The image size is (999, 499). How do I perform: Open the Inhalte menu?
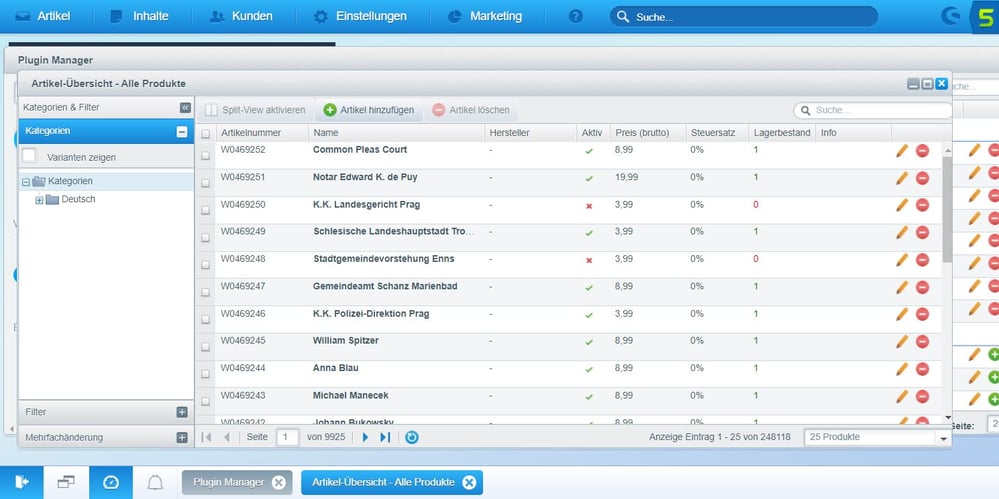[140, 17]
